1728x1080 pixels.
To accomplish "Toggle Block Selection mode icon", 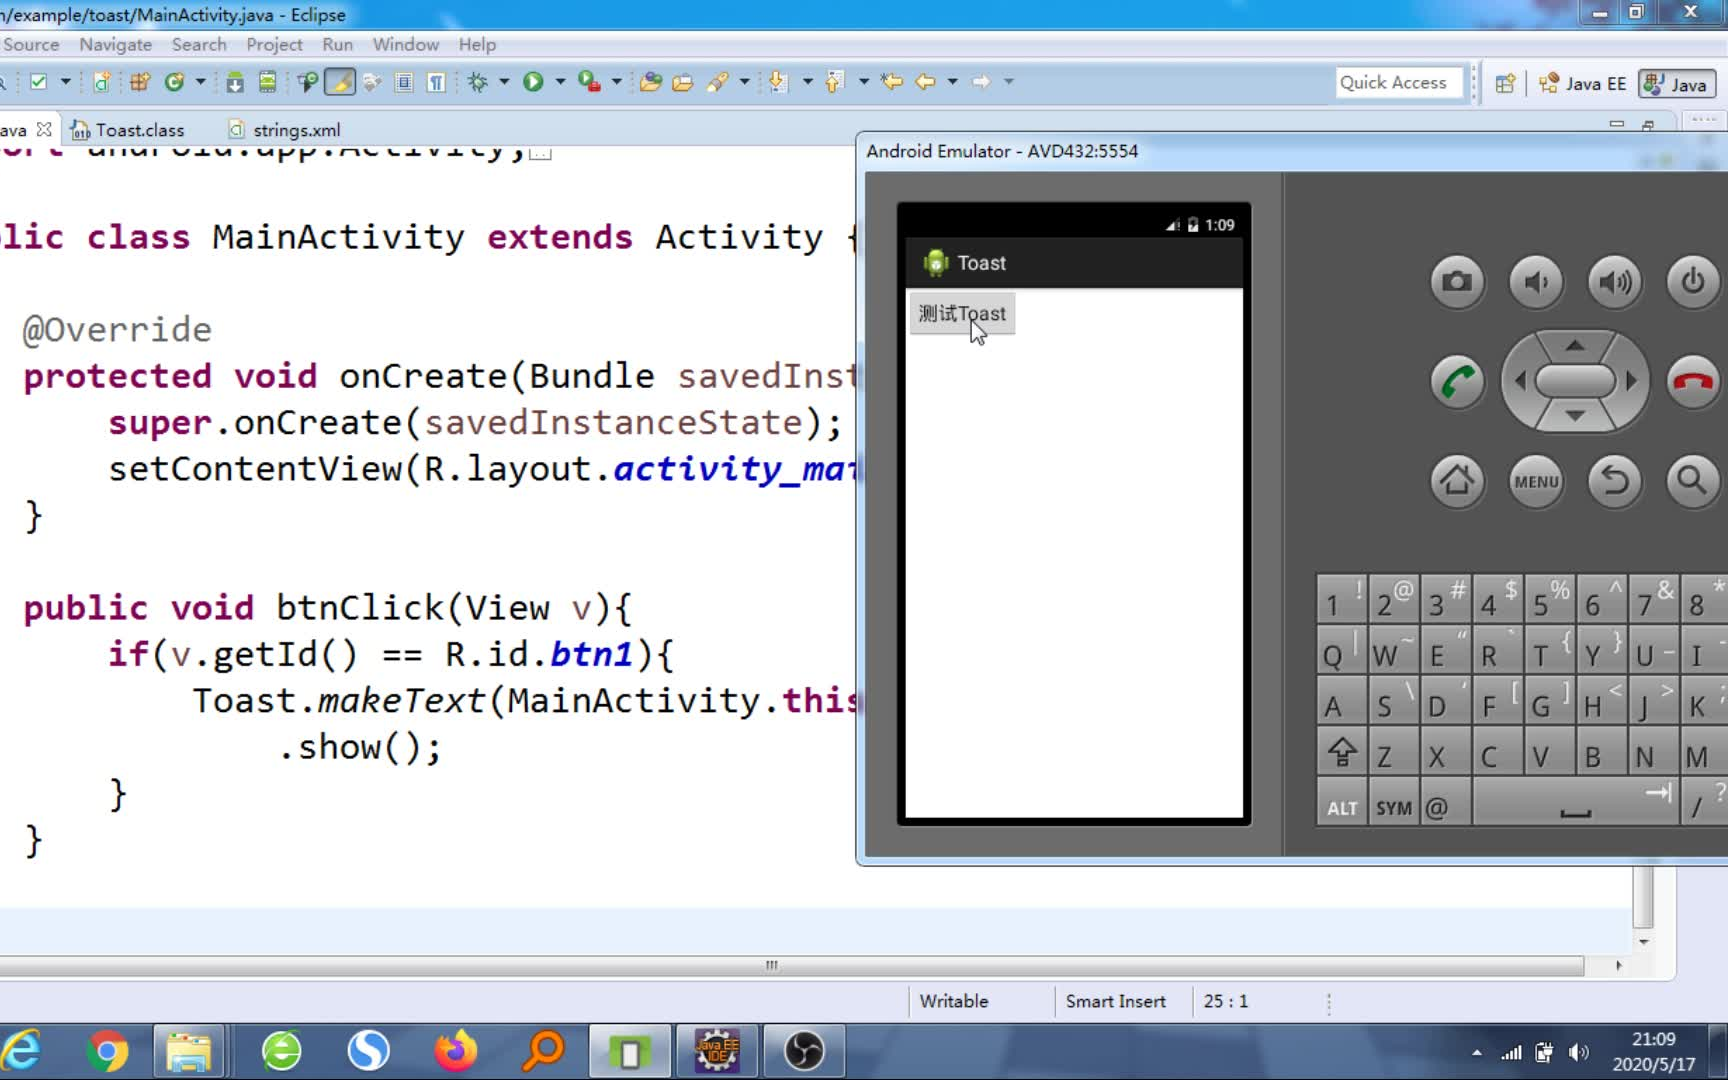I will (404, 82).
